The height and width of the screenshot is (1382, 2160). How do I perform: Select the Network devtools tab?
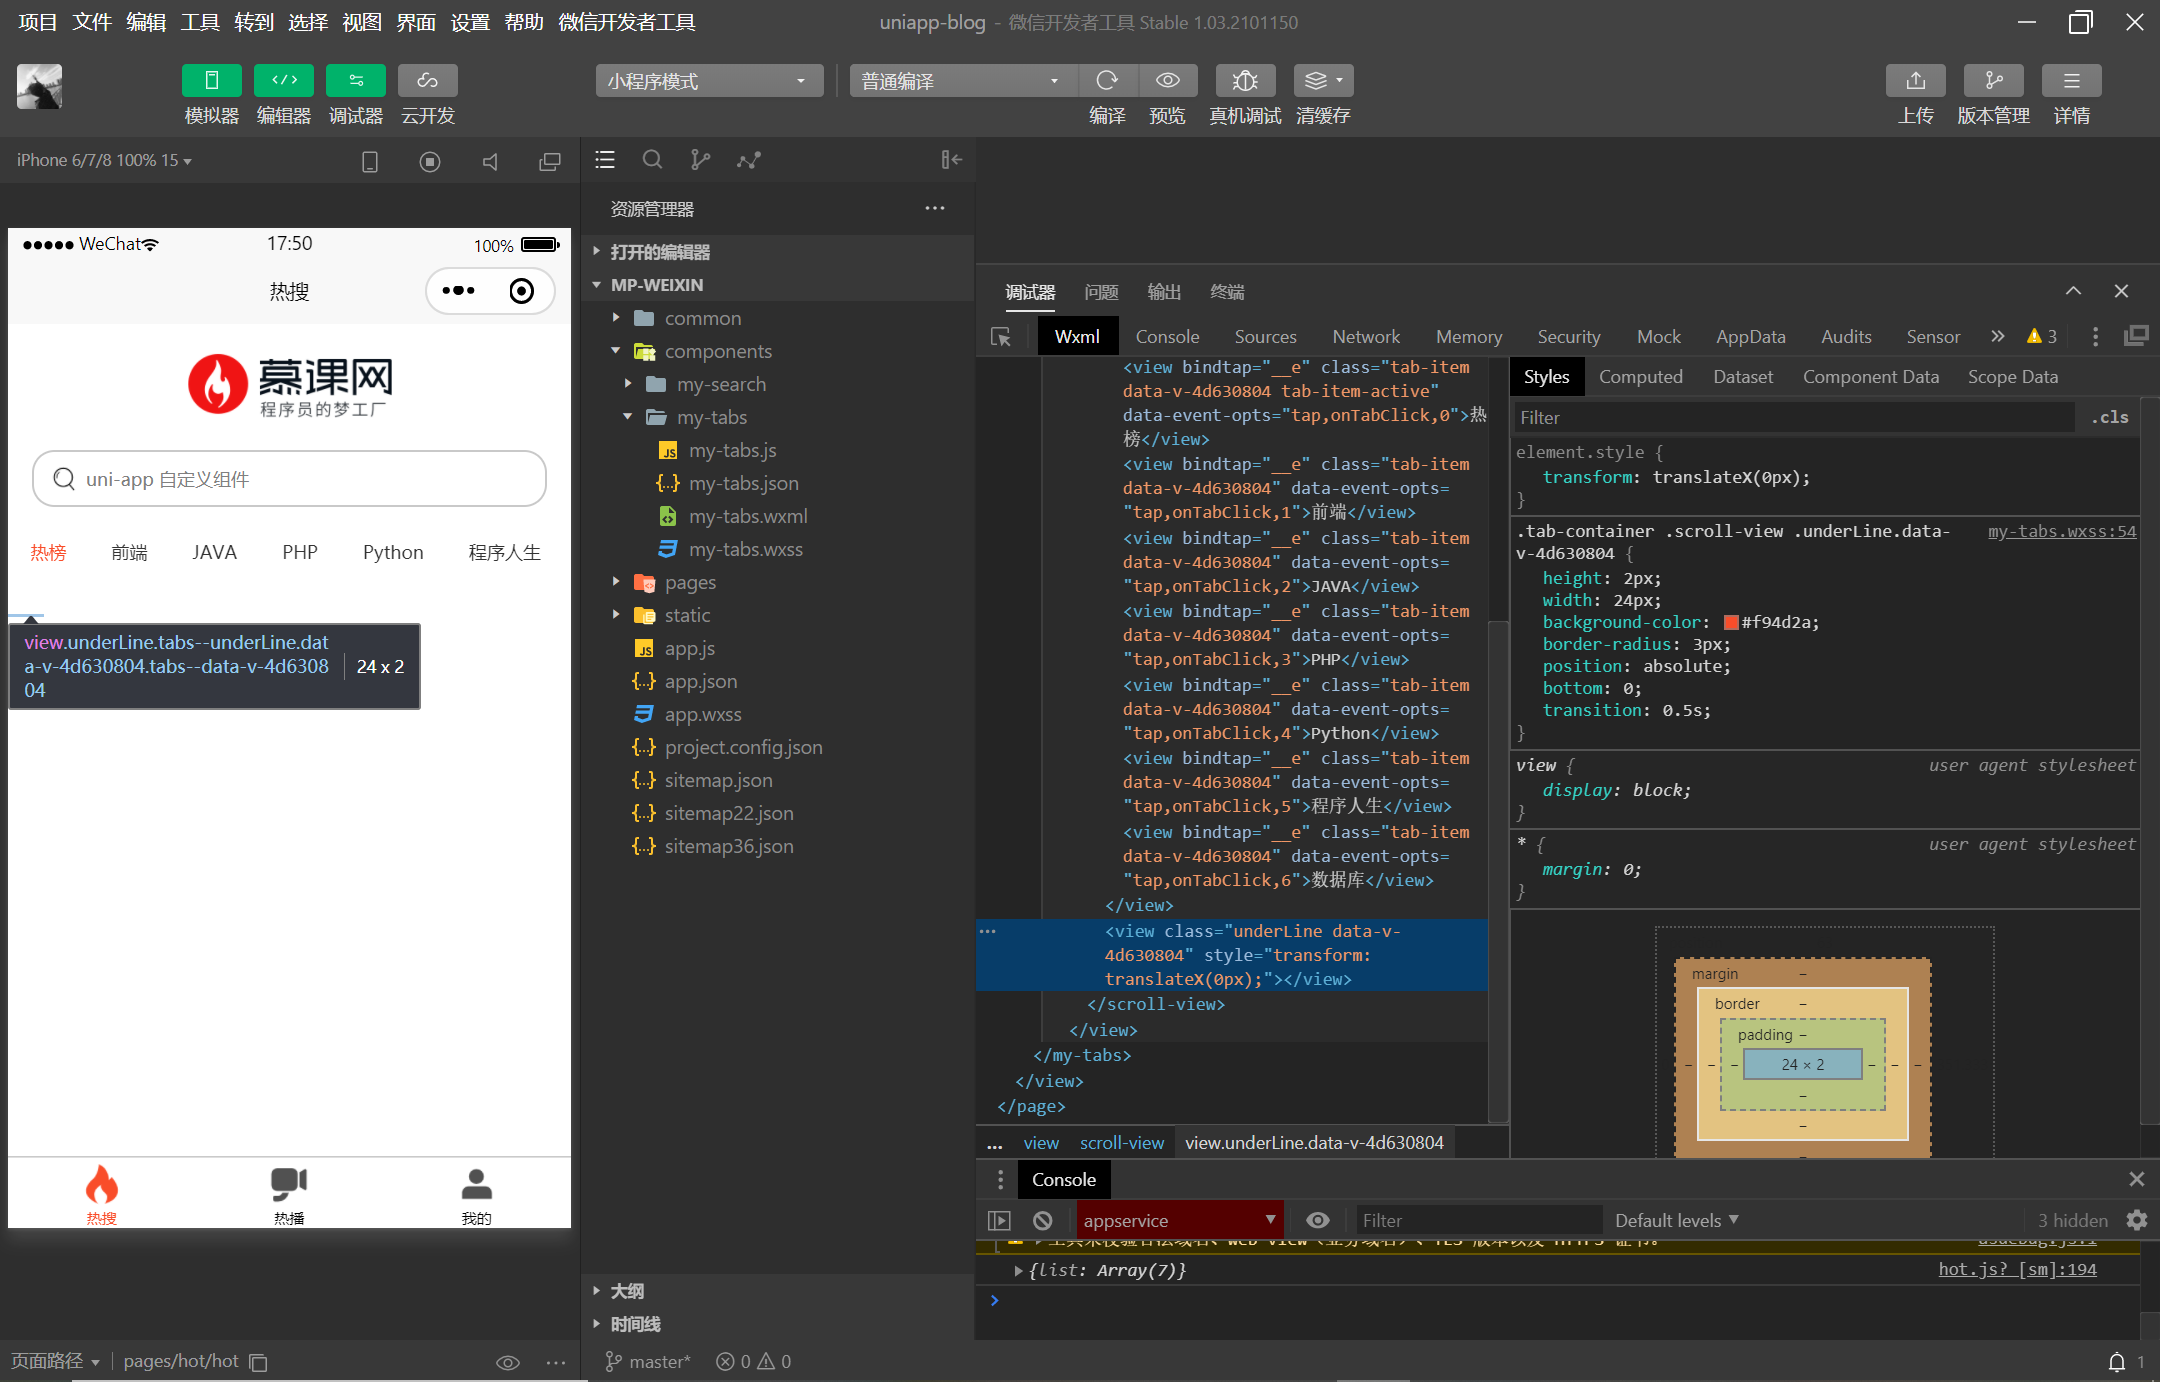1366,337
